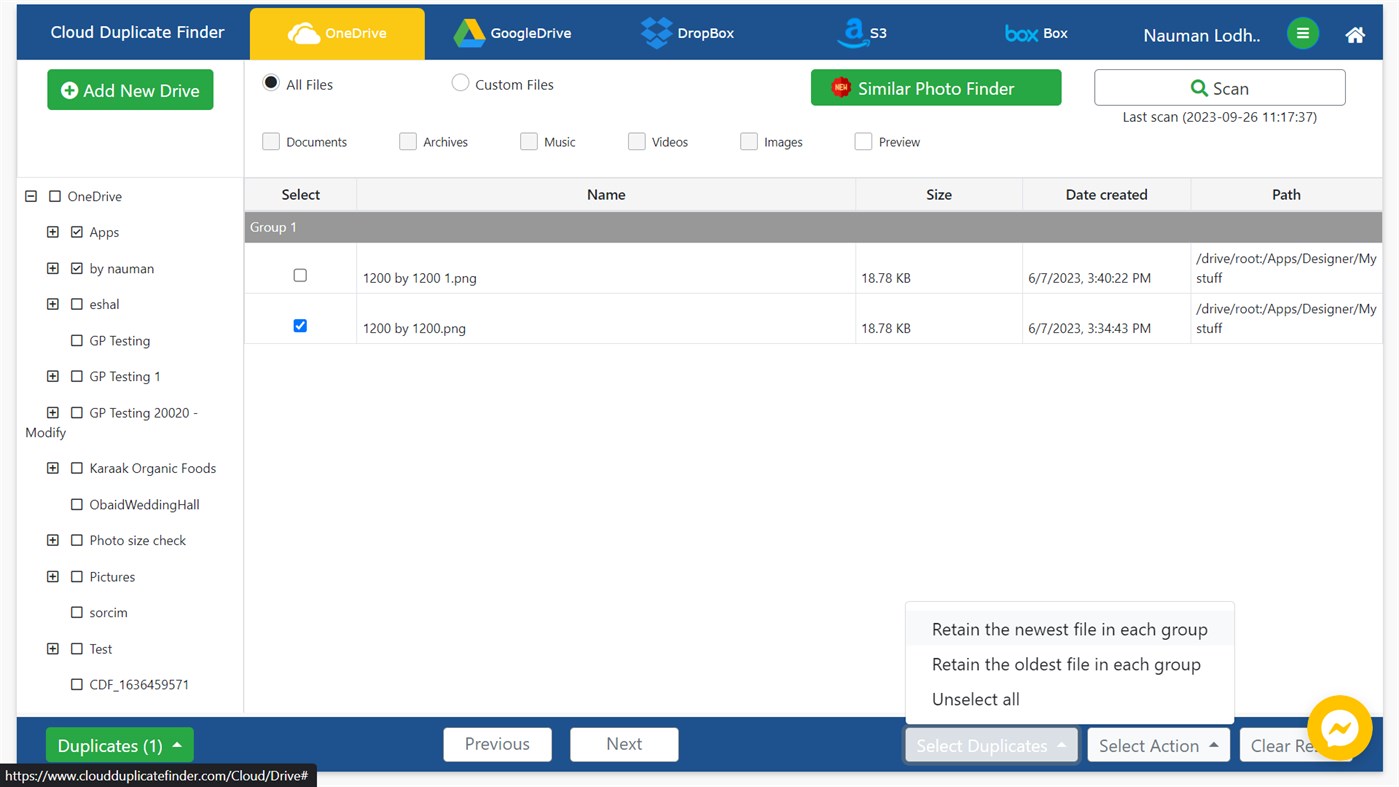Screen dimensions: 1399x787
Task: Uncheck the duplicate 1200 by 1200.png file
Action: click(300, 325)
